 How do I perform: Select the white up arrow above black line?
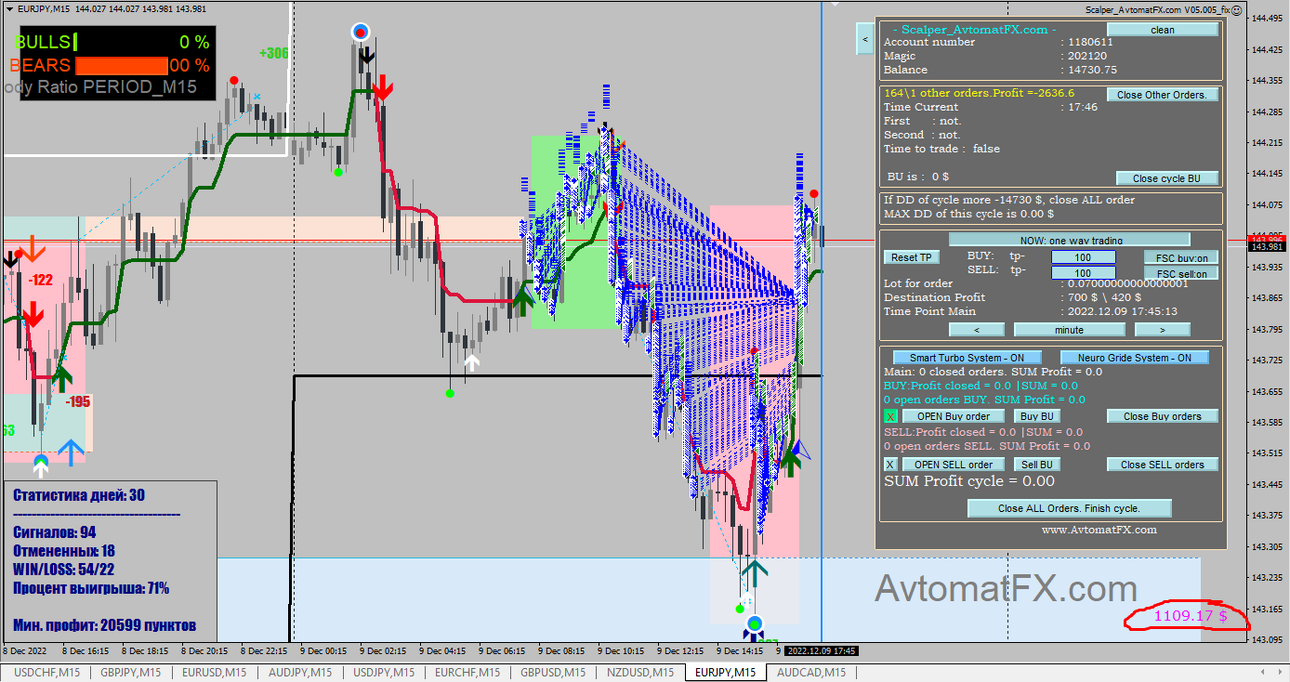click(471, 363)
